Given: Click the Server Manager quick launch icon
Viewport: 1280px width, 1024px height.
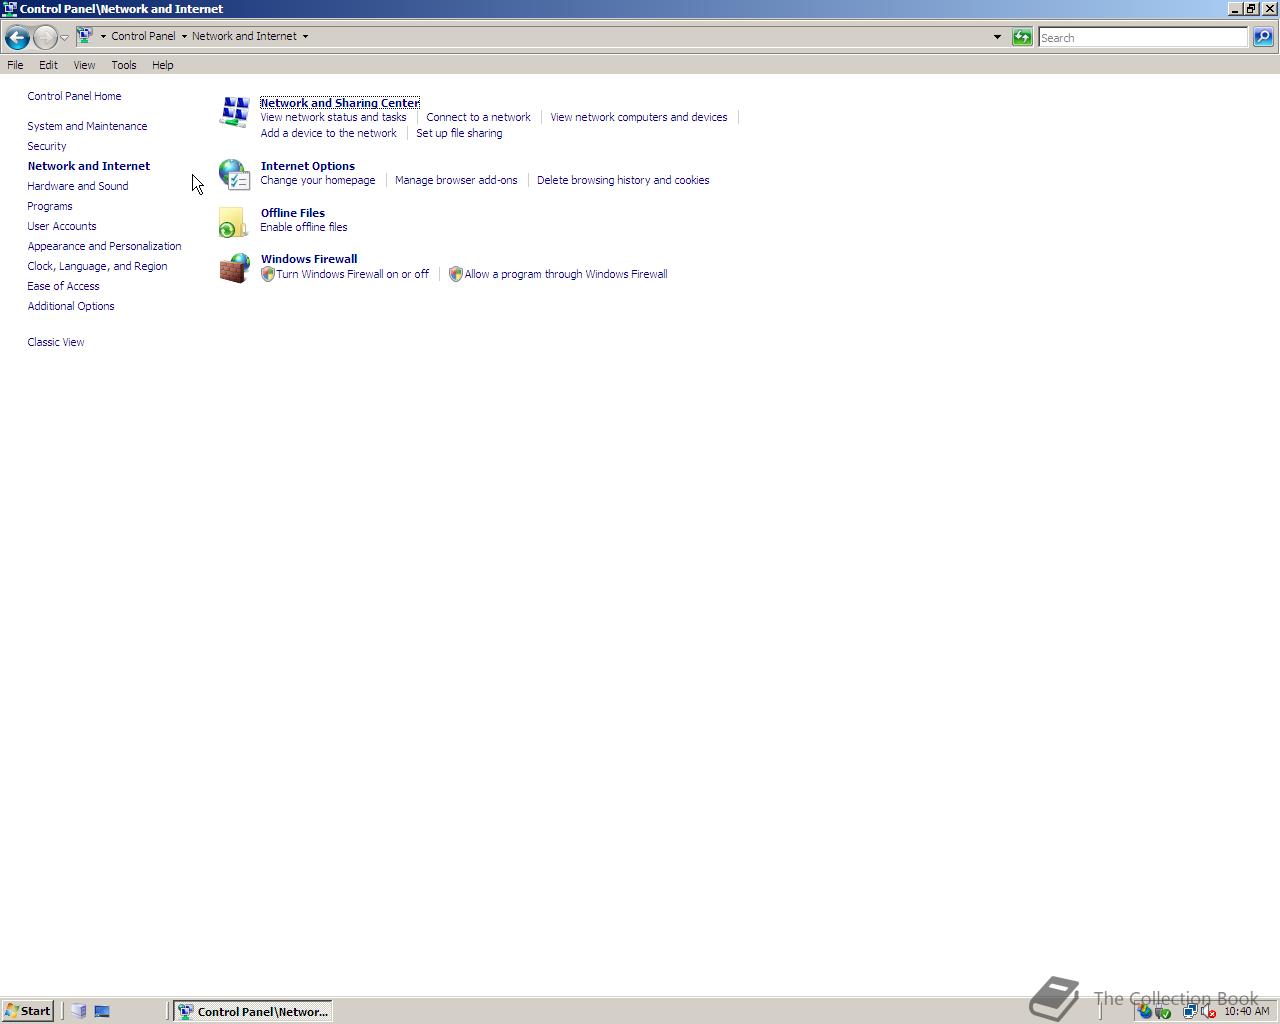Looking at the screenshot, I should (79, 1011).
